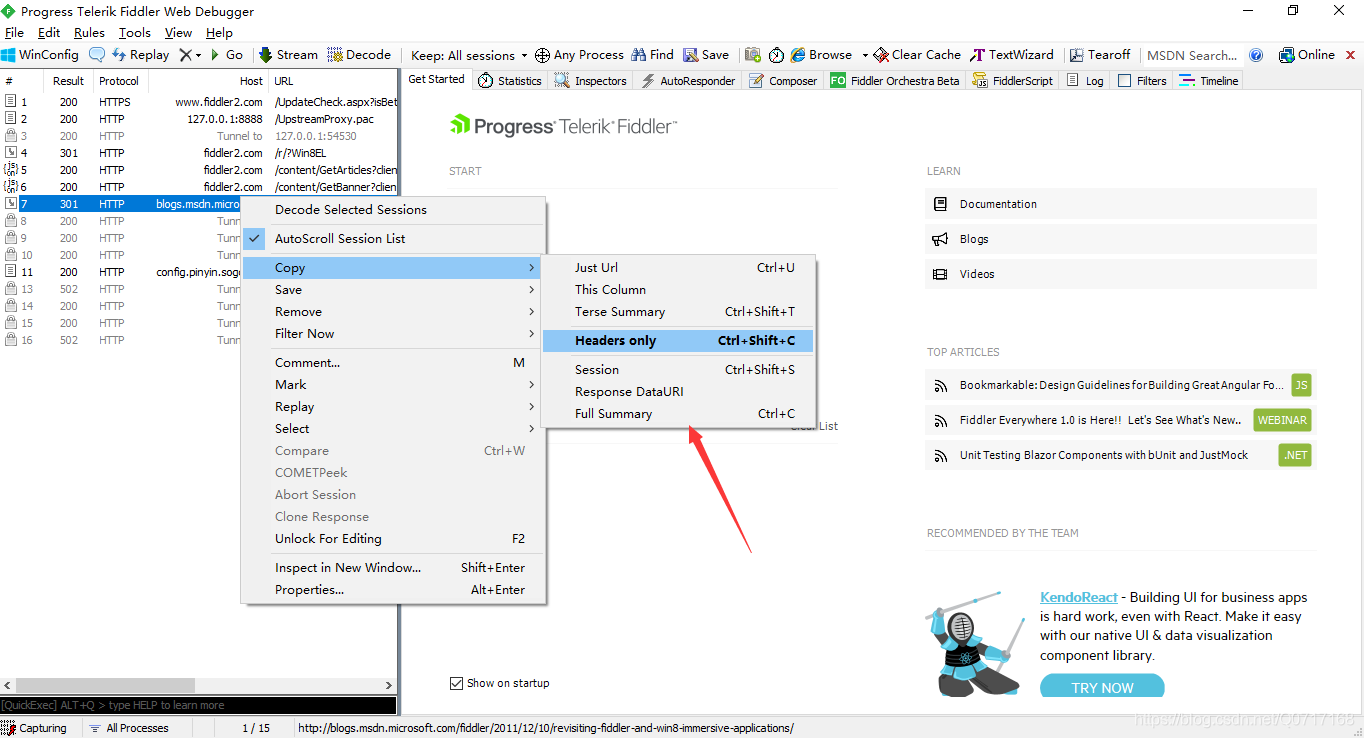1364x738 pixels.
Task: Switch to the Statistics tab
Action: point(509,81)
